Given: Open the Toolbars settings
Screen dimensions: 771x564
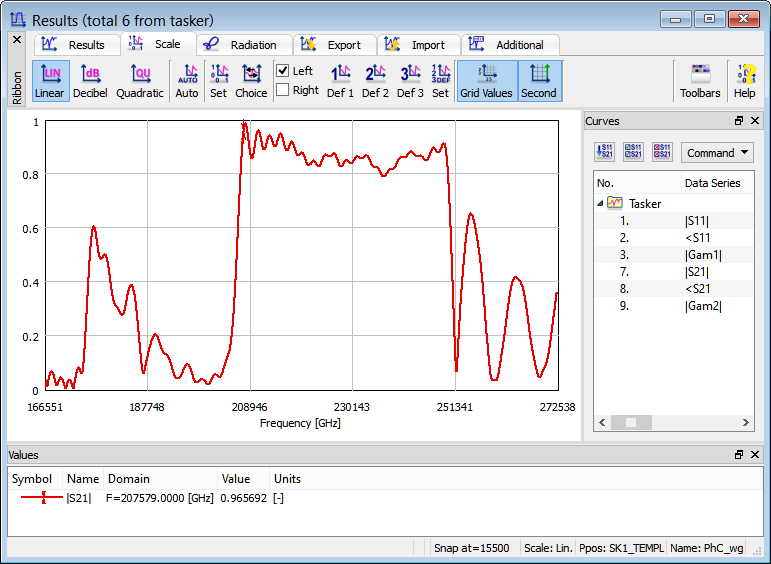Looking at the screenshot, I should [x=700, y=81].
